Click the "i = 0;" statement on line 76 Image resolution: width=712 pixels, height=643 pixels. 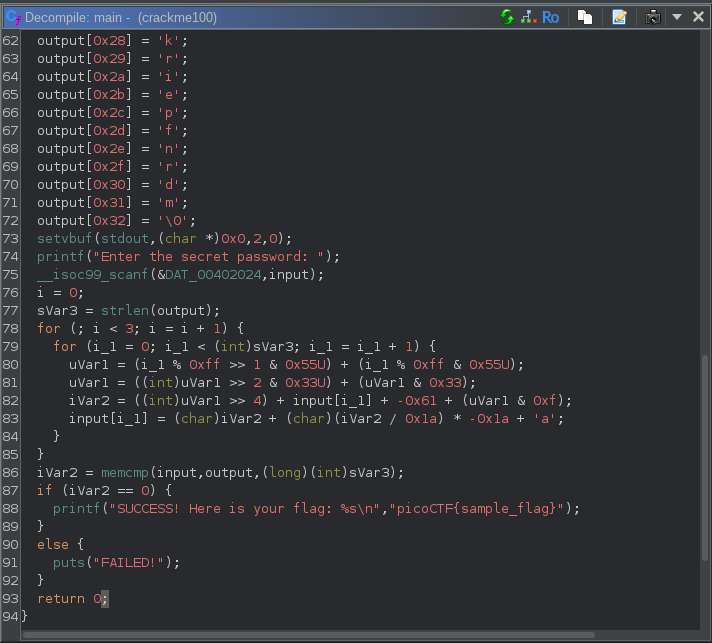pyautogui.click(x=60, y=292)
